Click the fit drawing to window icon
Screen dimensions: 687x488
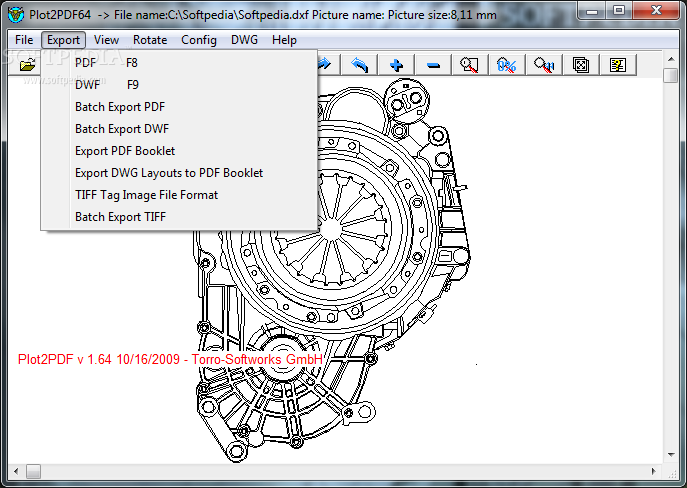pos(581,65)
